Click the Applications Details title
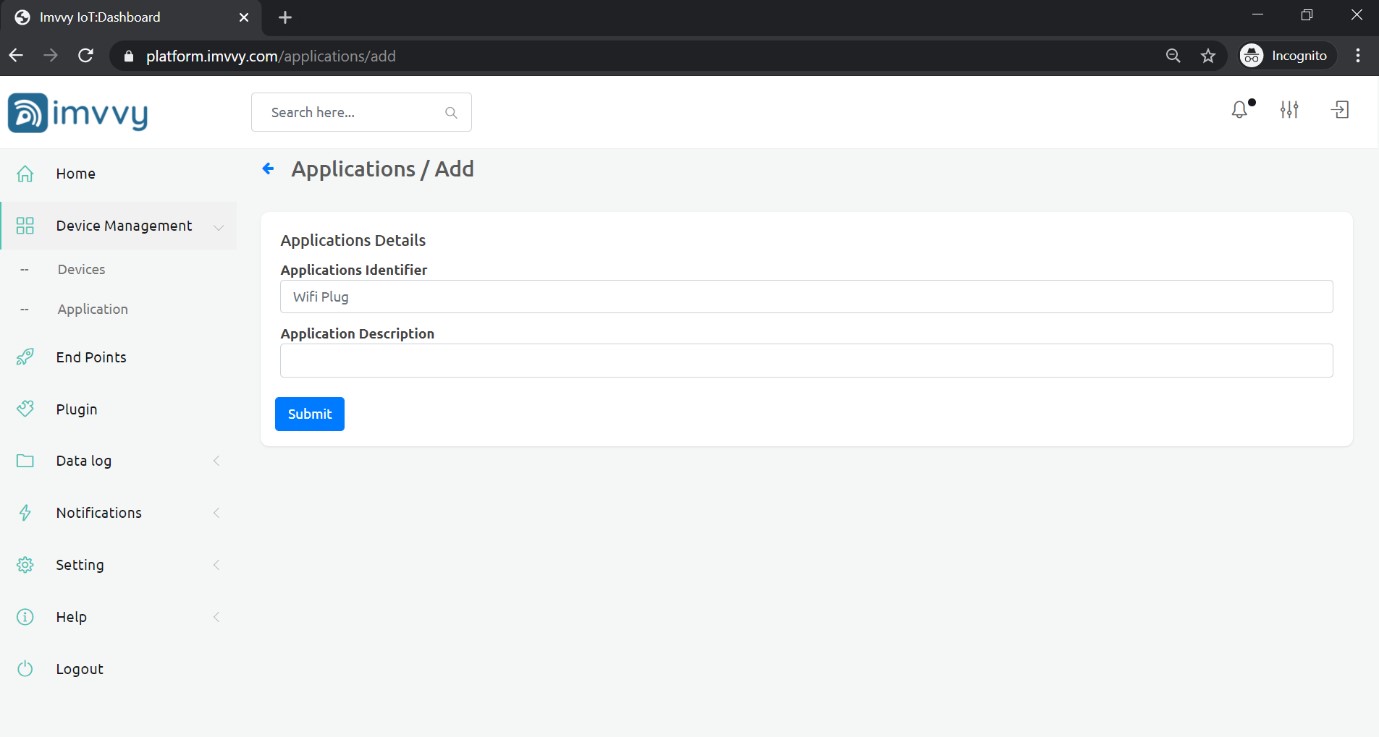Viewport: 1379px width, 737px height. point(353,240)
